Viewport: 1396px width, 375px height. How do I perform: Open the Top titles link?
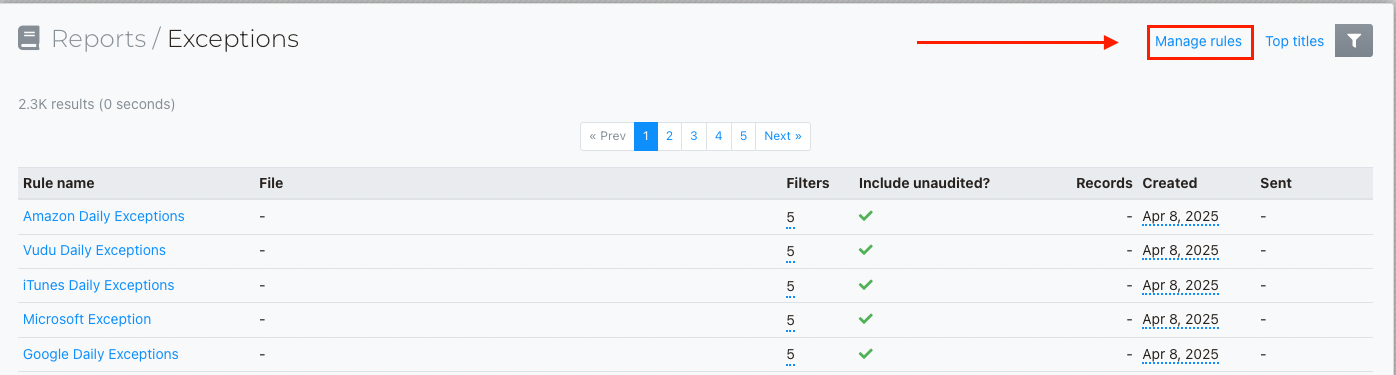pos(1294,41)
